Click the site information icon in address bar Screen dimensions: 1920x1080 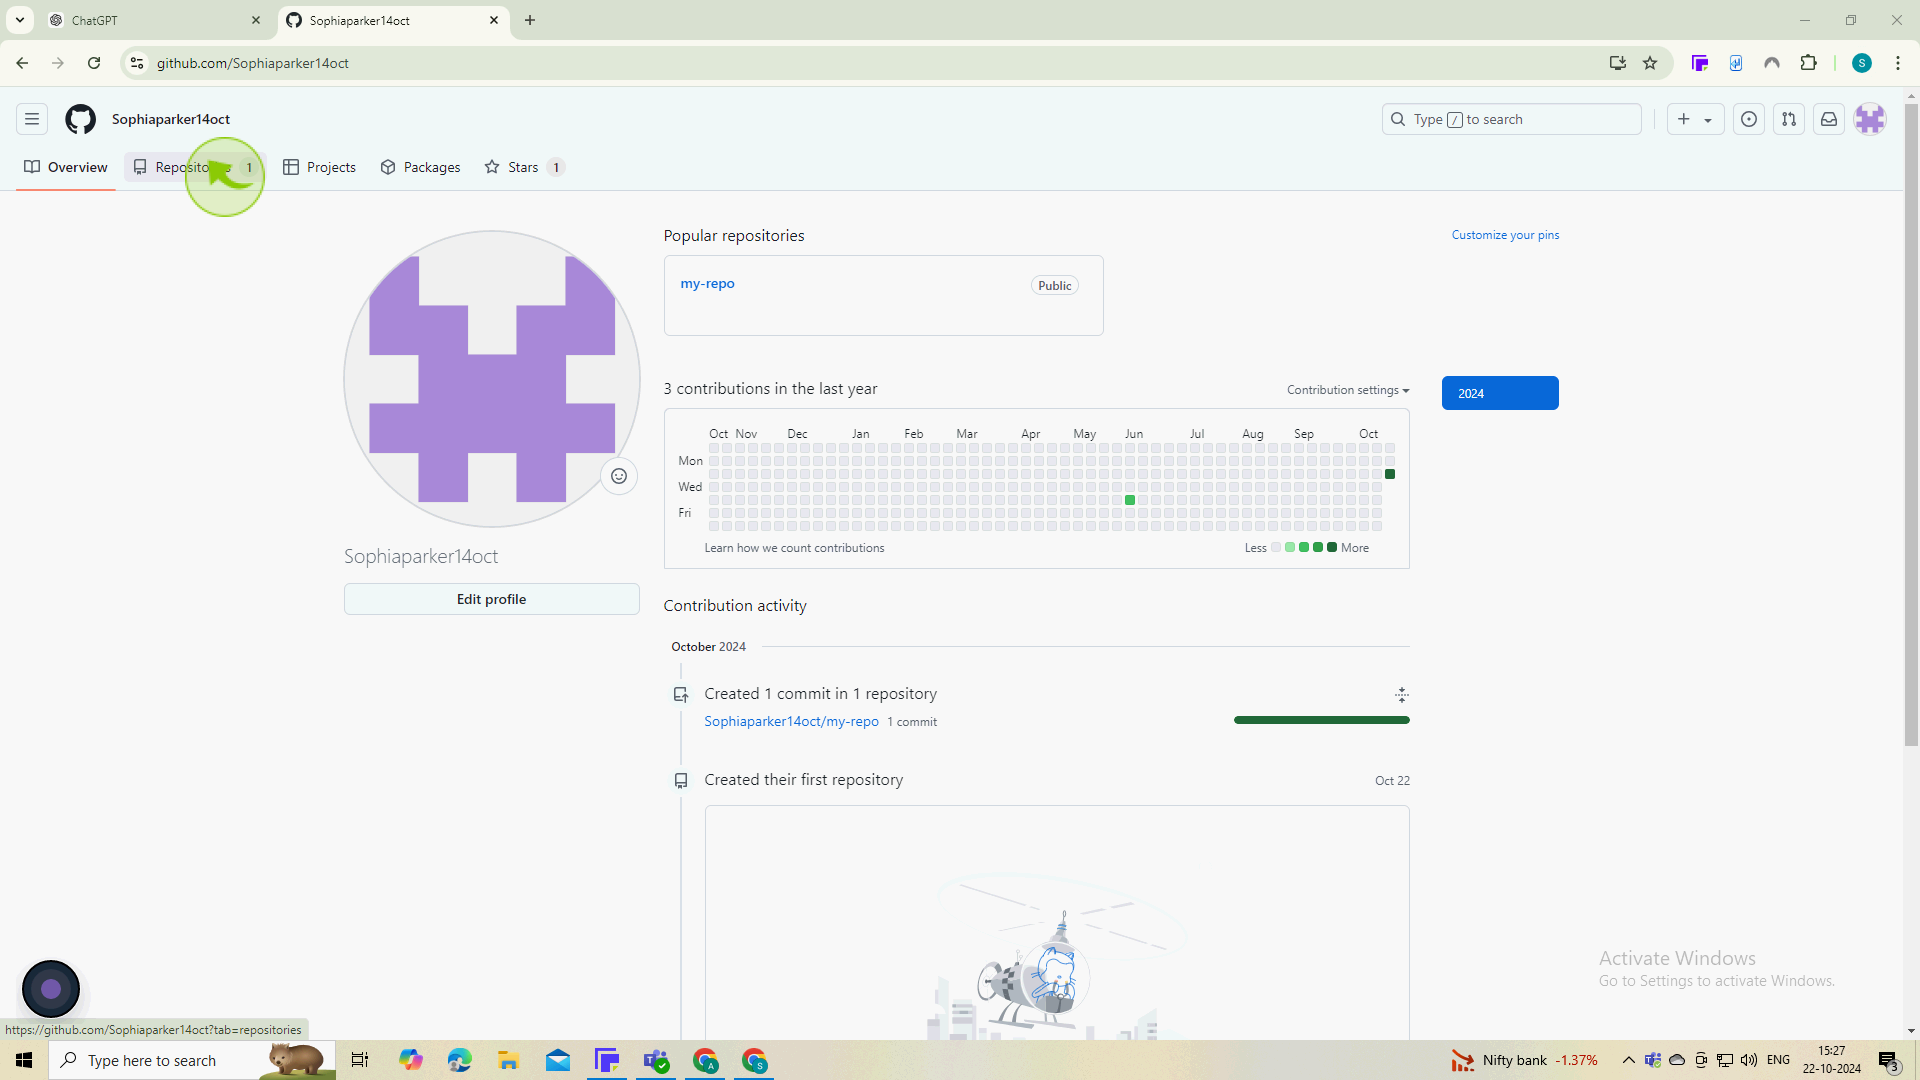(x=137, y=63)
